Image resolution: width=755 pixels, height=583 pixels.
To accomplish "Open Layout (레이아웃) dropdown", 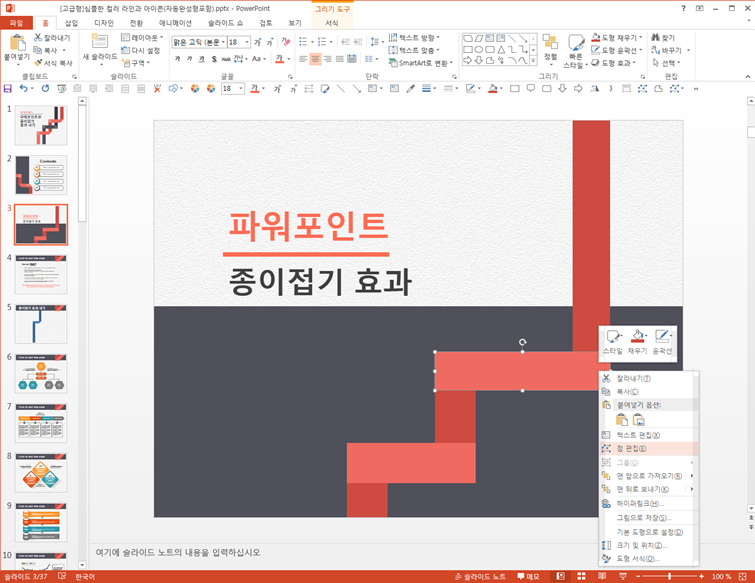I will [142, 38].
